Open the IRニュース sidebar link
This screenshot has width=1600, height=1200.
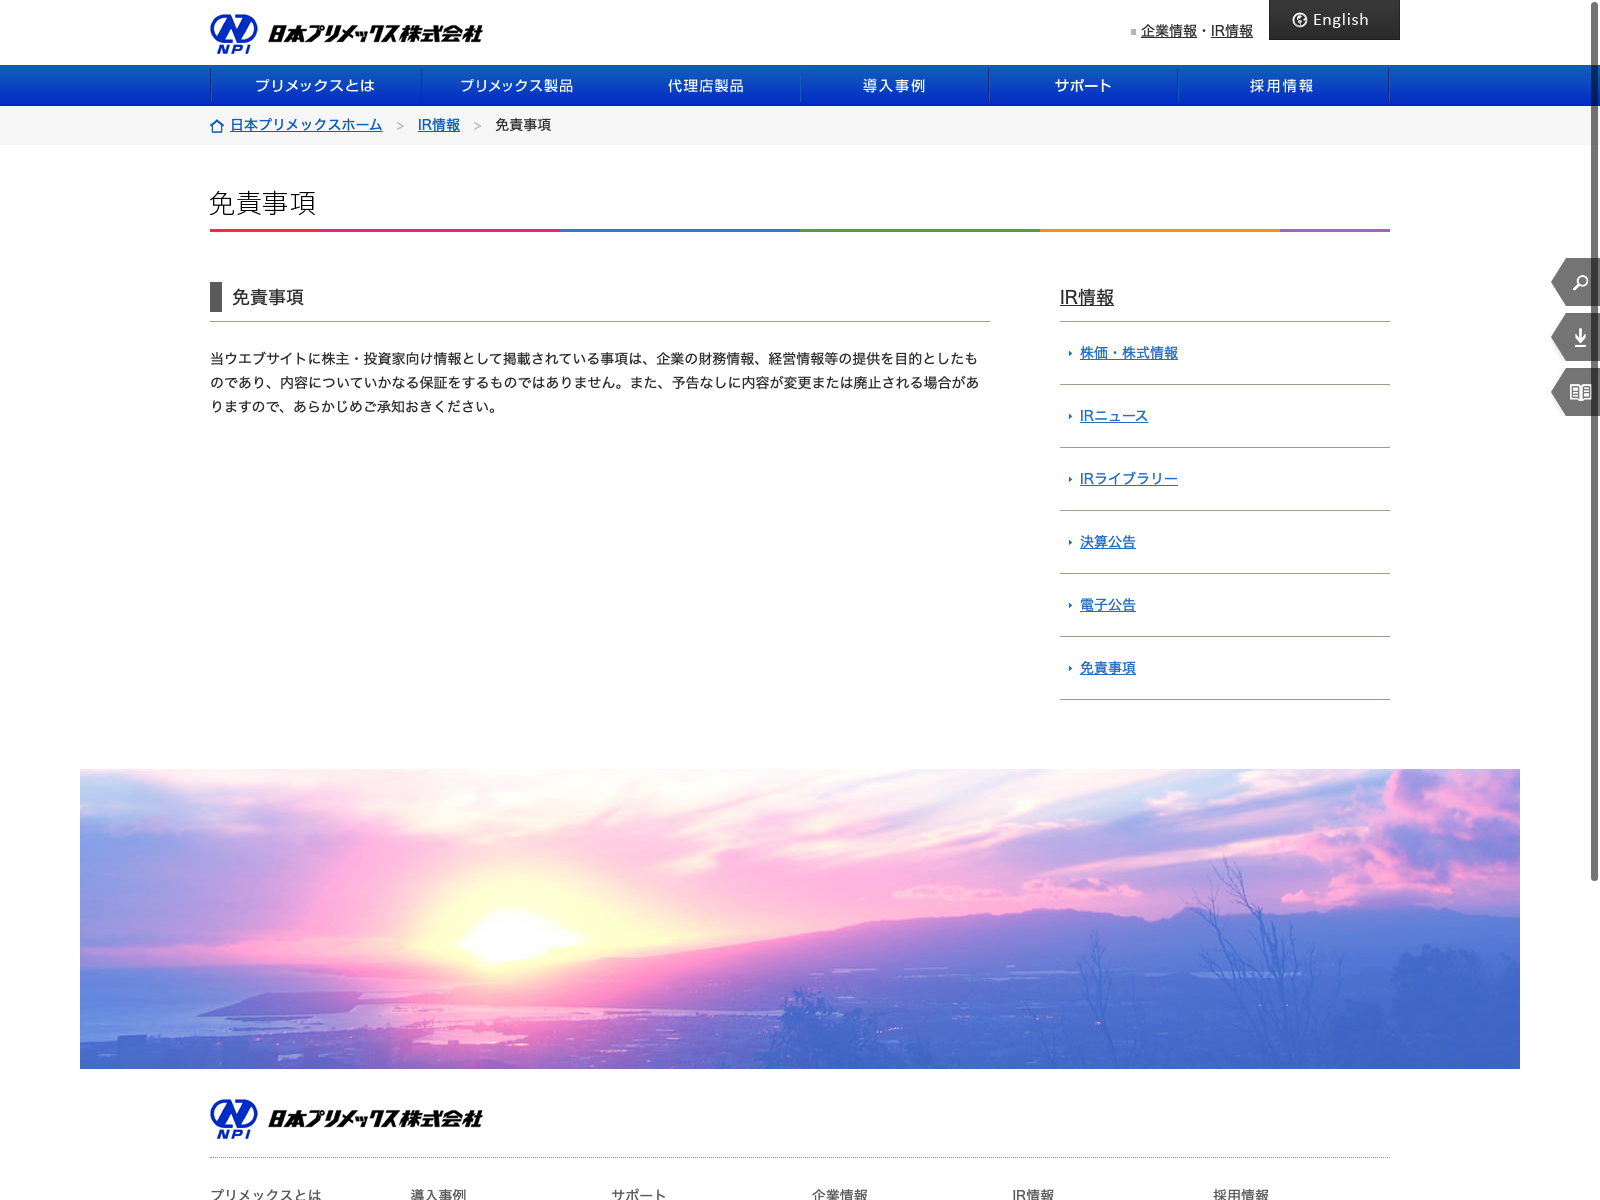tap(1113, 416)
